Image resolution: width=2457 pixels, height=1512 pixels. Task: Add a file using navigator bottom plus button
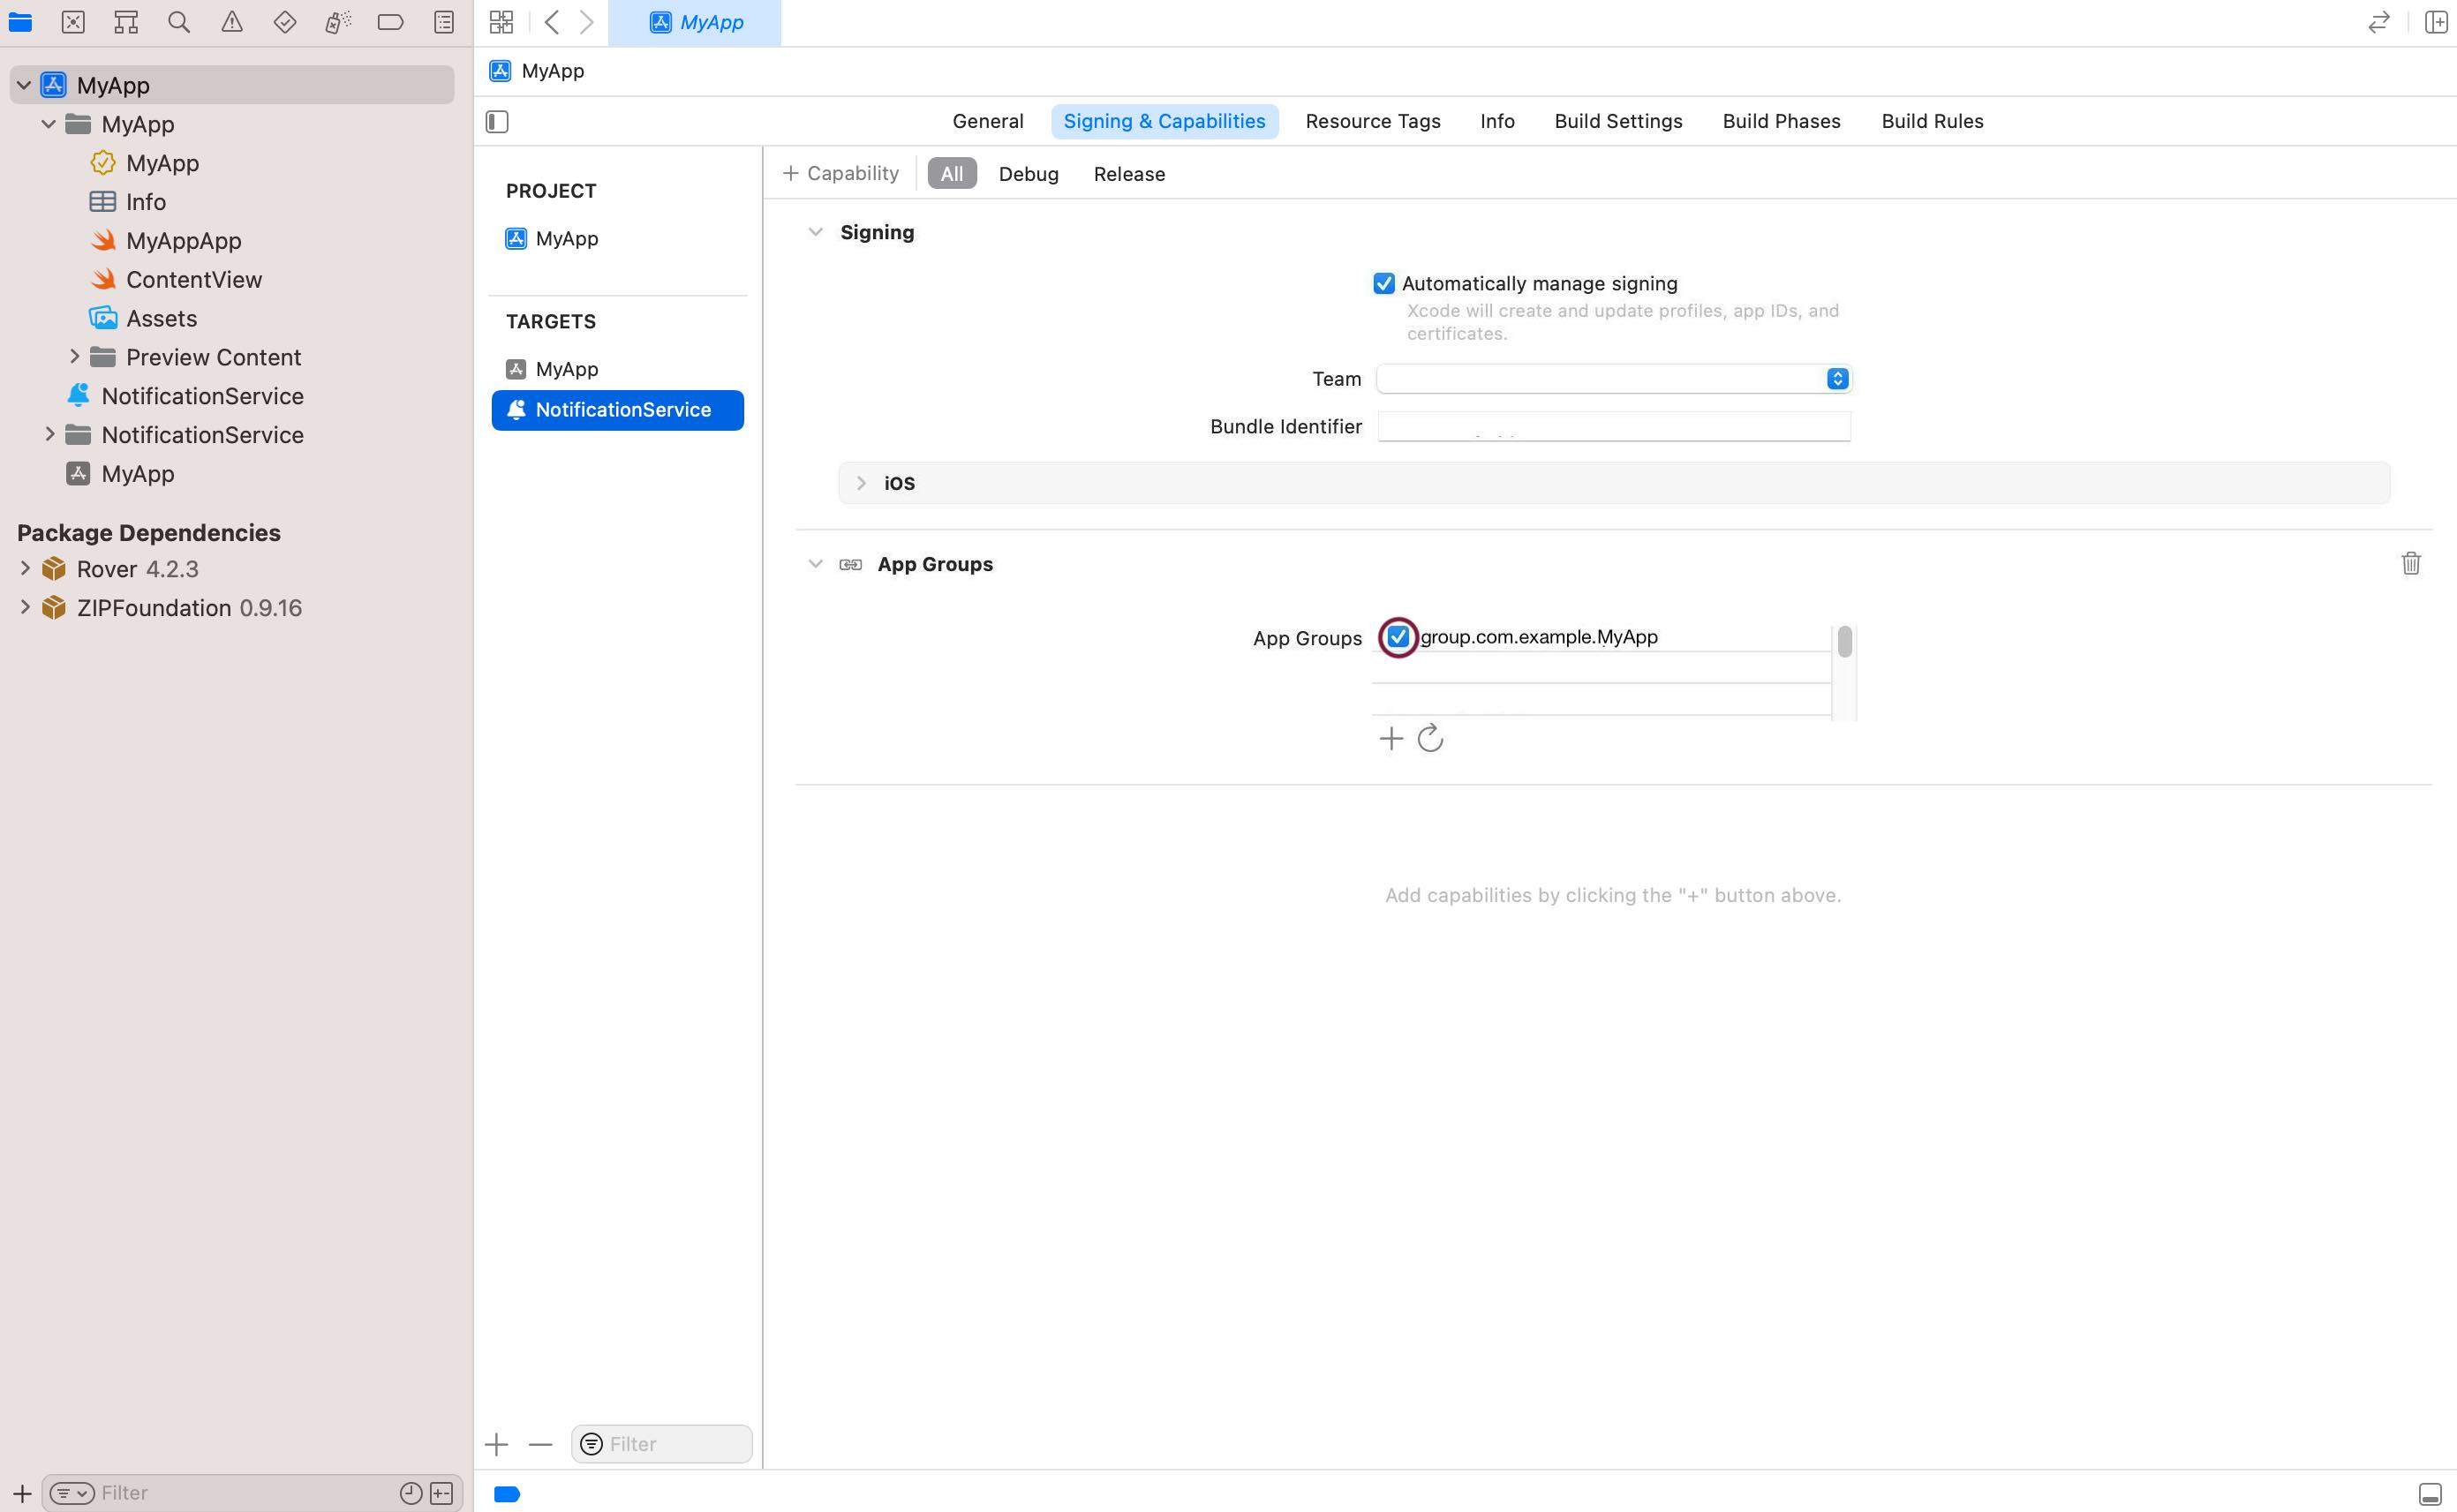22,1493
